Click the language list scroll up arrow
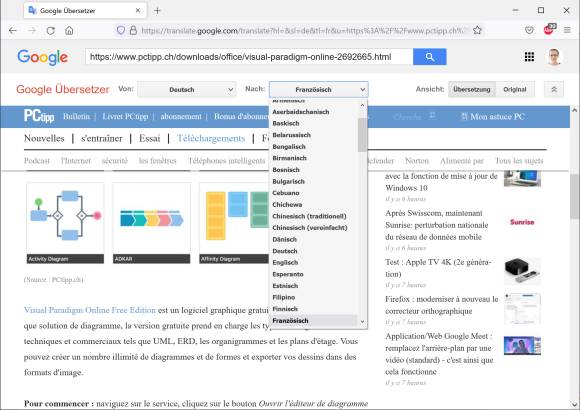580x410 pixels. [362, 105]
